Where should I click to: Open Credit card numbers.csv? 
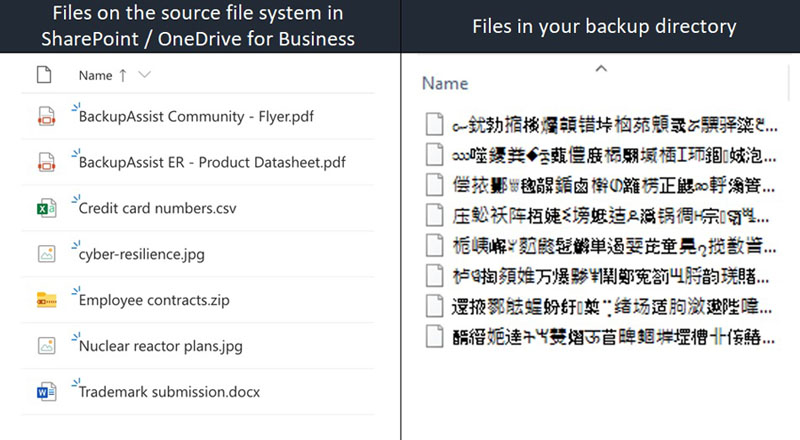coord(158,208)
